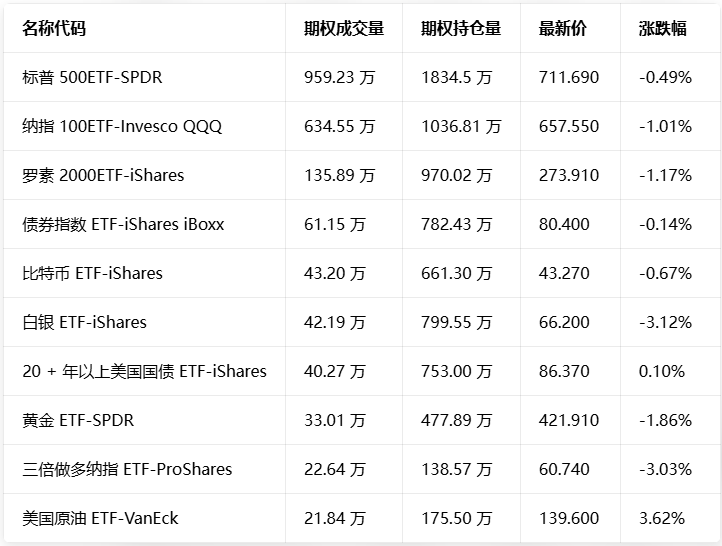Open 三倍做多纳指 ETF-ProShares entry
The image size is (722, 546).
click(x=127, y=469)
